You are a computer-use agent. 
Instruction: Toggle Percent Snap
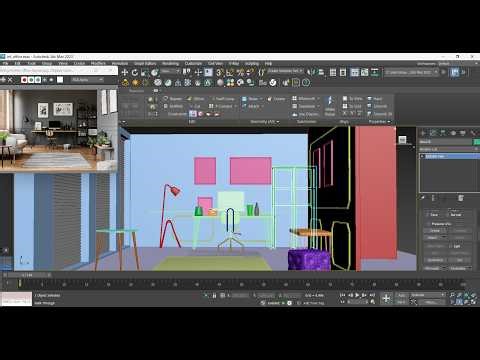(240, 72)
